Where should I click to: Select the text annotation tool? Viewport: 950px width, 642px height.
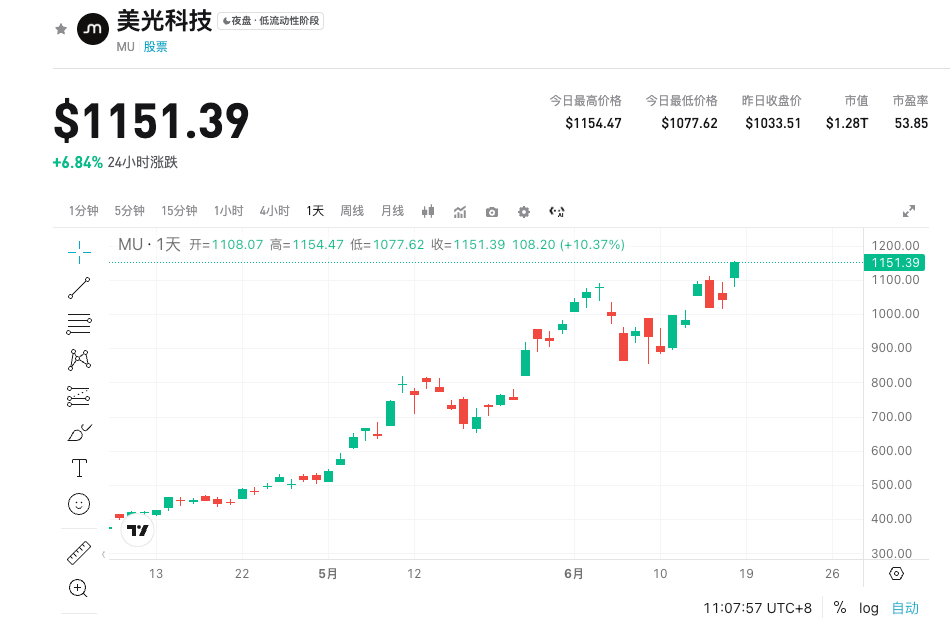point(79,468)
